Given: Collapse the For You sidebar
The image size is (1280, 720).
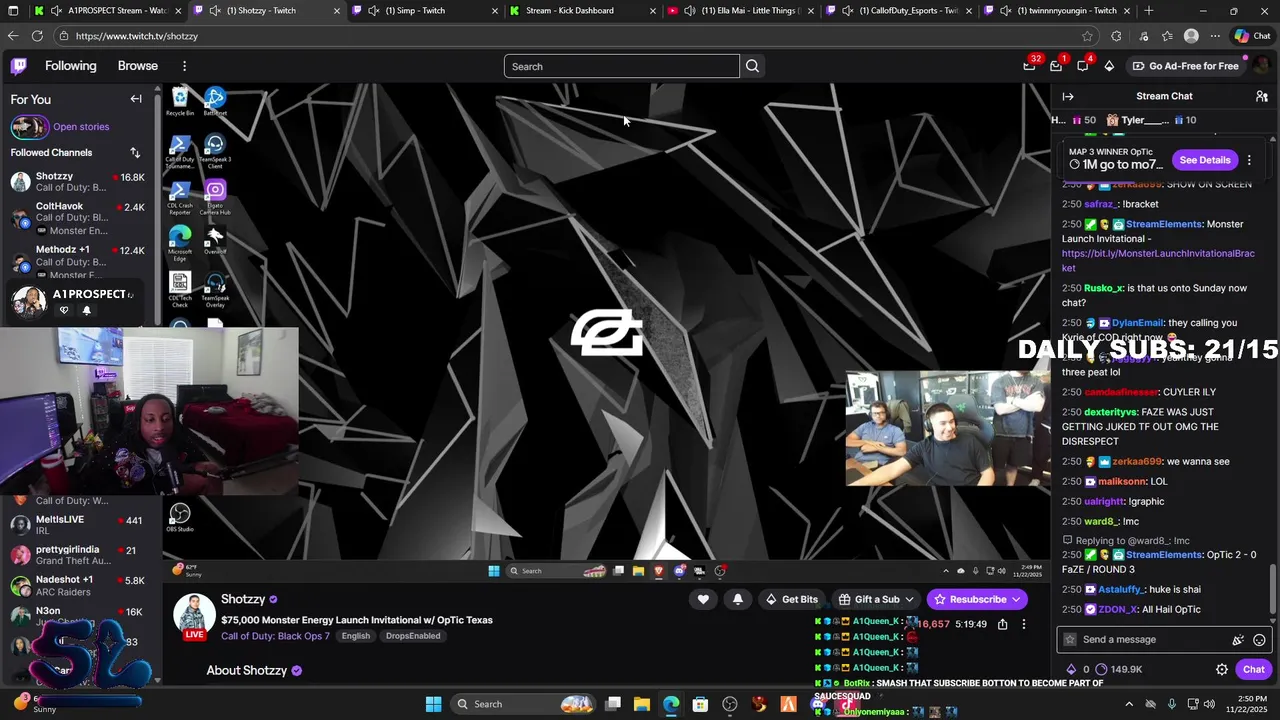Looking at the screenshot, I should (x=136, y=99).
